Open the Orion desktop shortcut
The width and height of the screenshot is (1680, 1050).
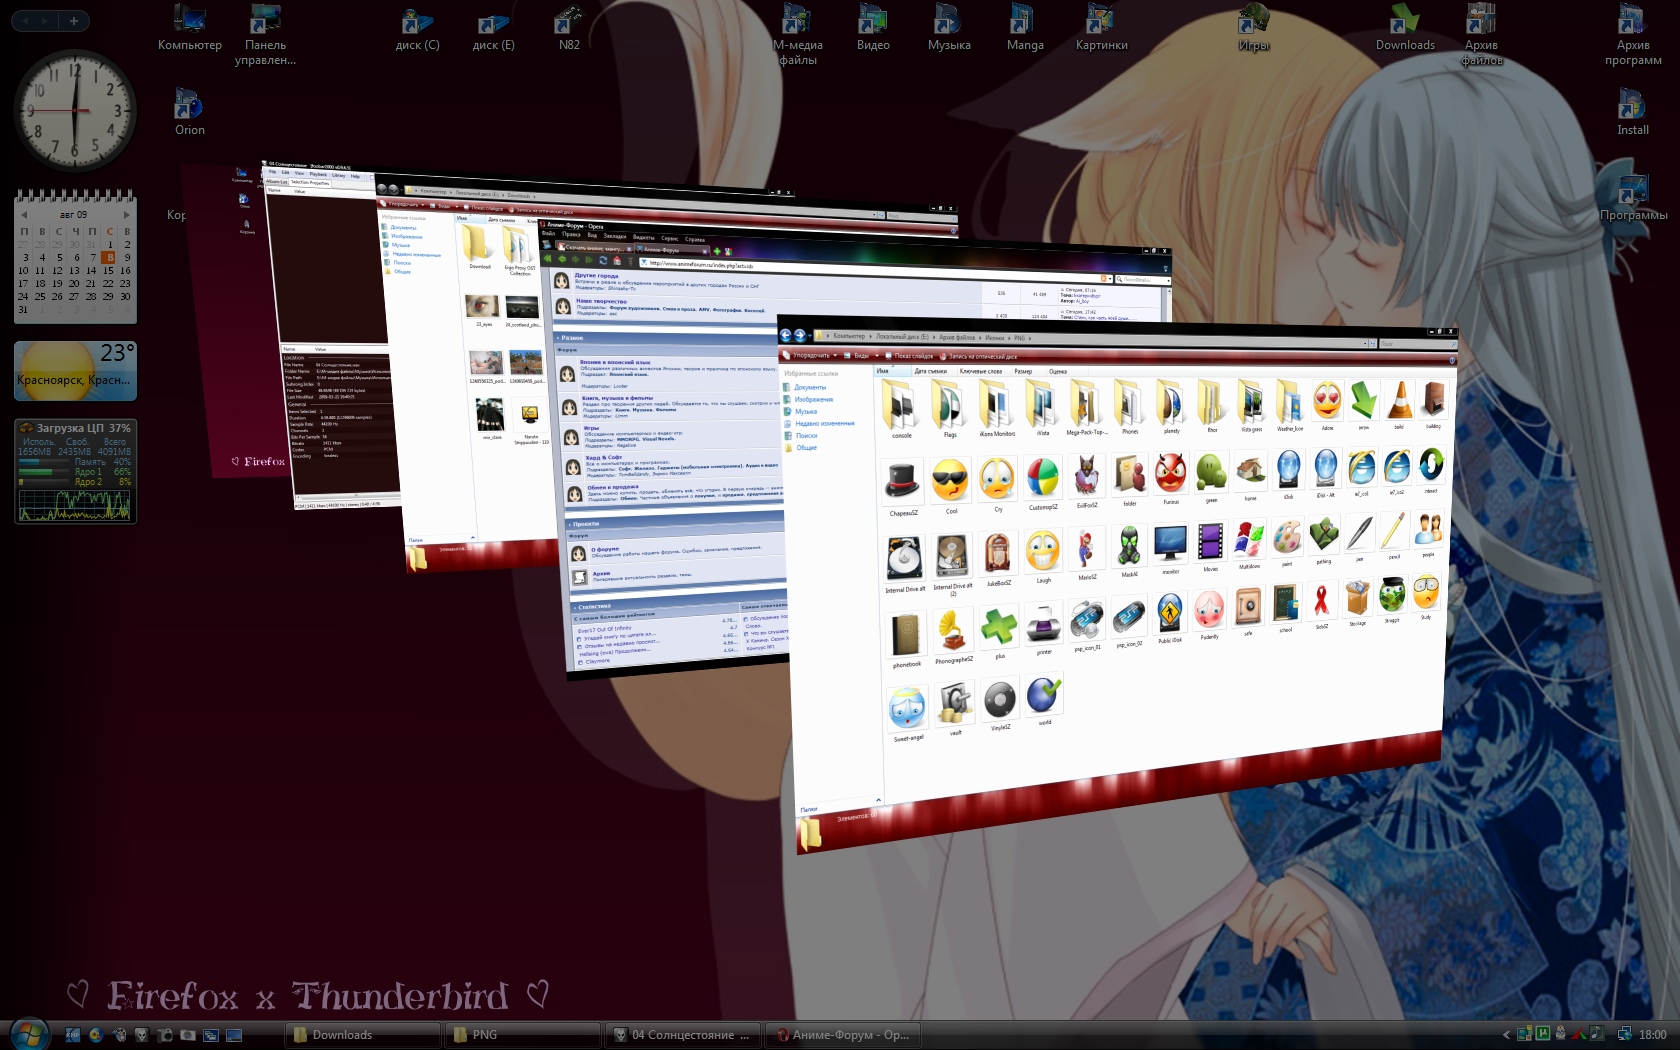(189, 112)
